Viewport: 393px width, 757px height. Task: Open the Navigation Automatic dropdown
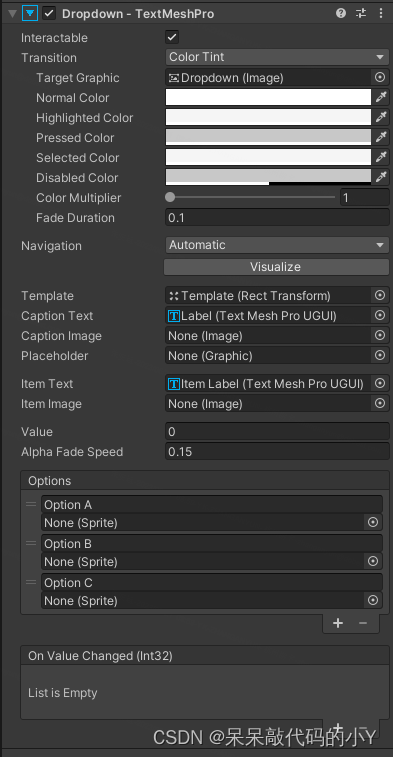[277, 245]
